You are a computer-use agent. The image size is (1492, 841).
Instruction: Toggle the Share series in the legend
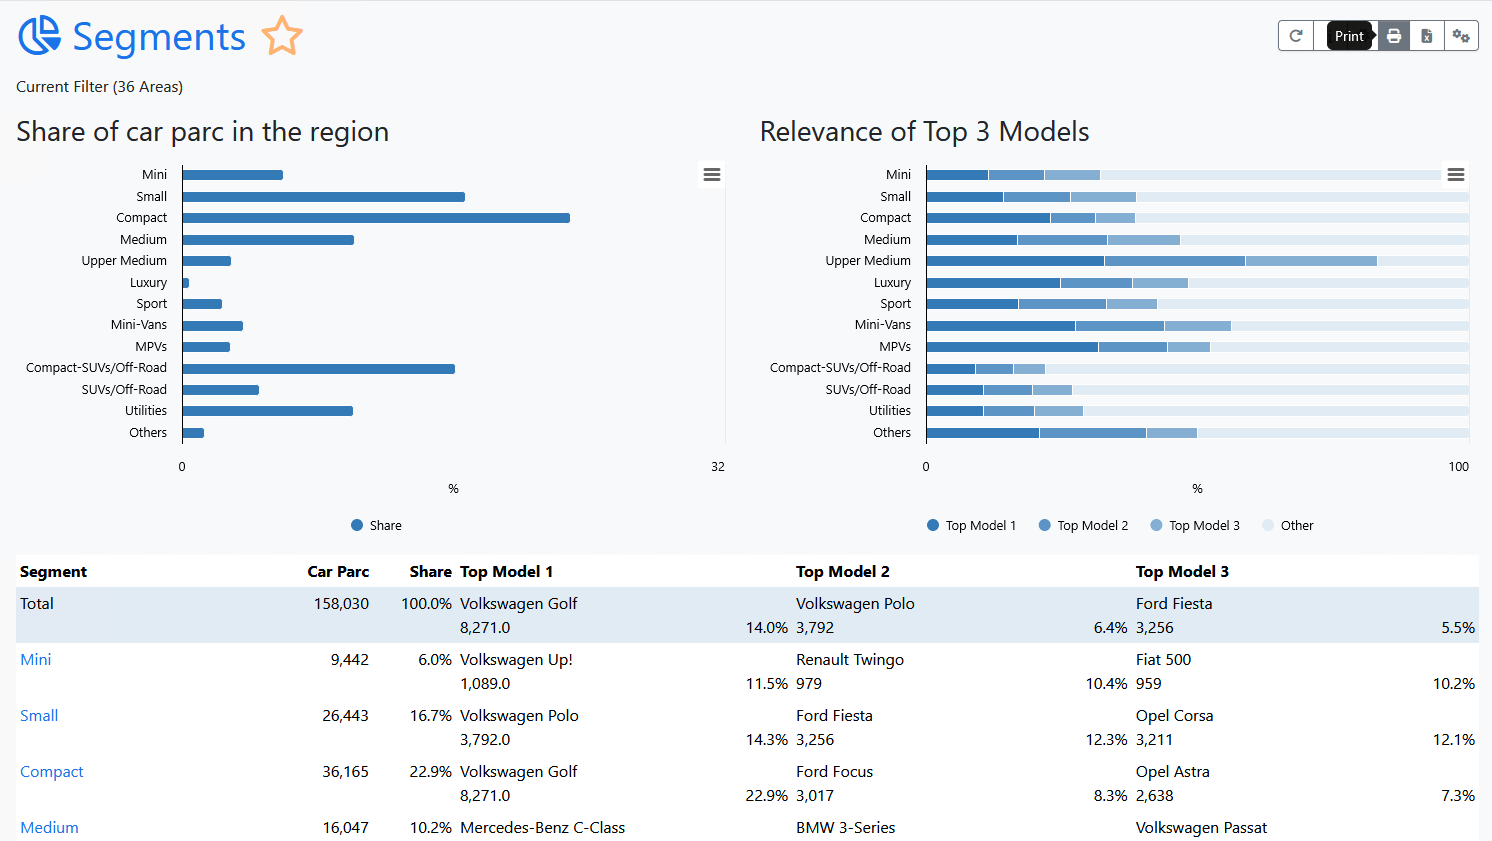[x=376, y=525]
